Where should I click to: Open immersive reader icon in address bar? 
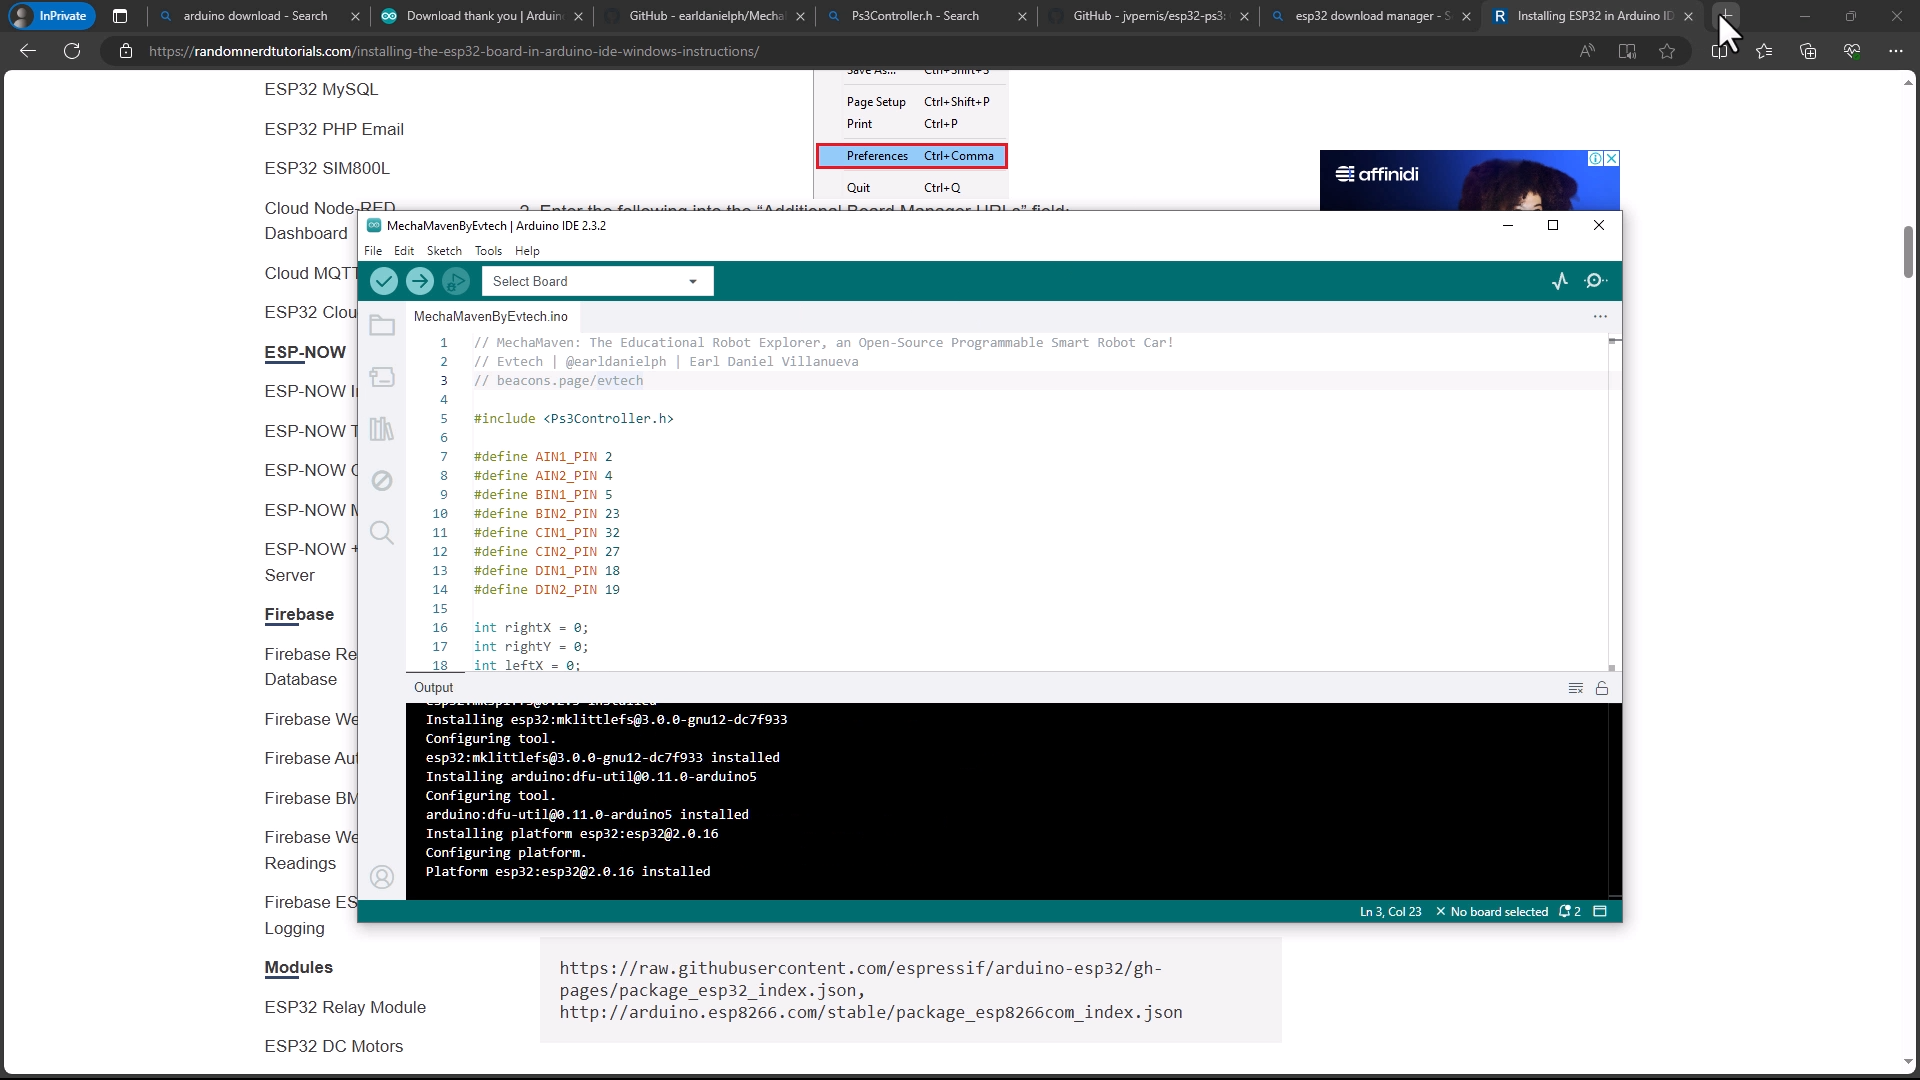[1627, 51]
